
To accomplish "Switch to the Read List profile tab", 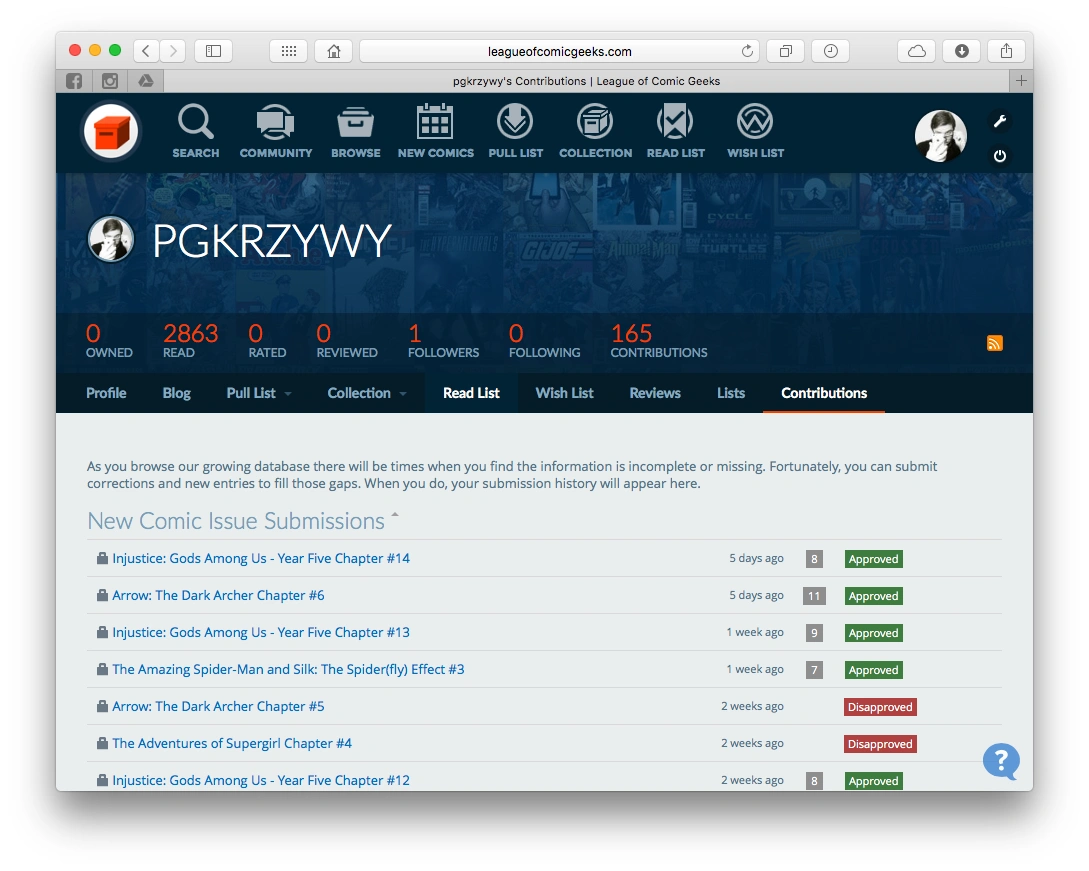I will click(471, 393).
